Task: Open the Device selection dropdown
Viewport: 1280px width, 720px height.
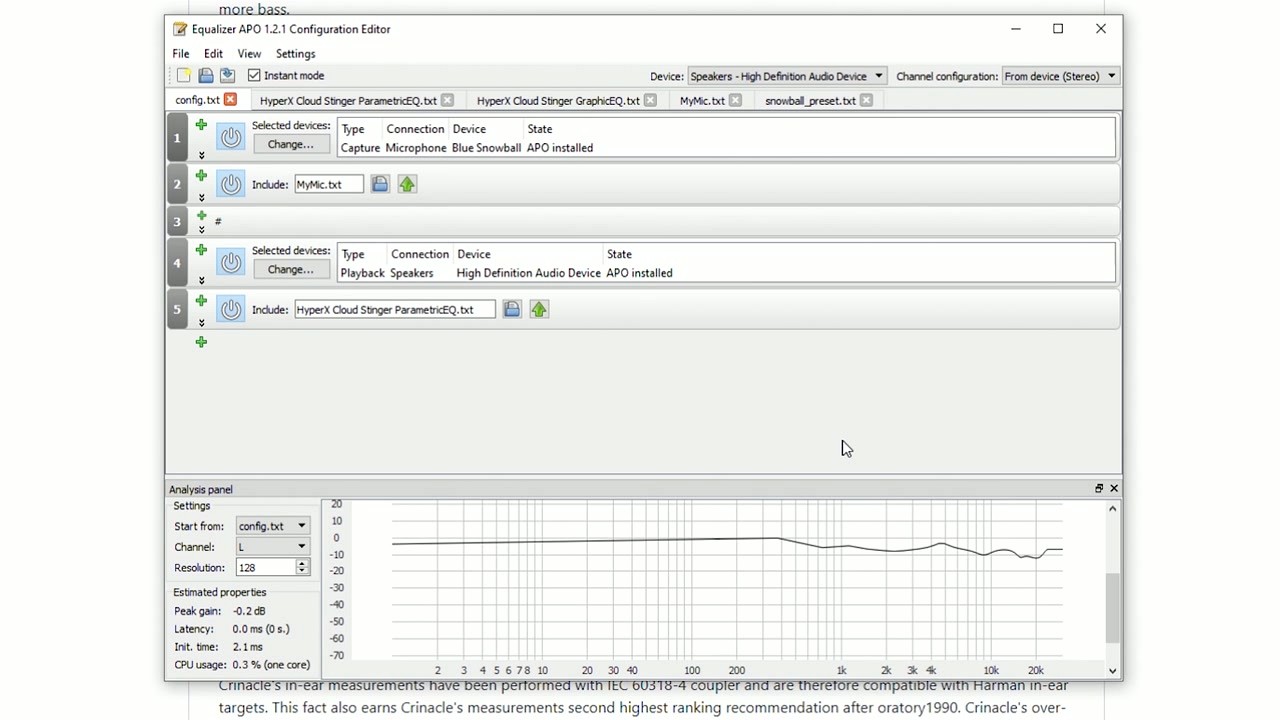Action: pos(878,75)
